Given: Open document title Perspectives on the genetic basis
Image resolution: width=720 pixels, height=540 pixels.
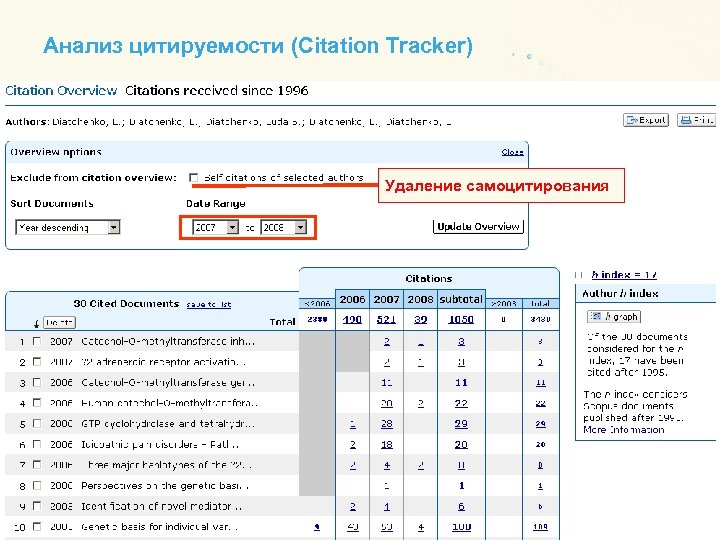Looking at the screenshot, I should click(x=165, y=486).
